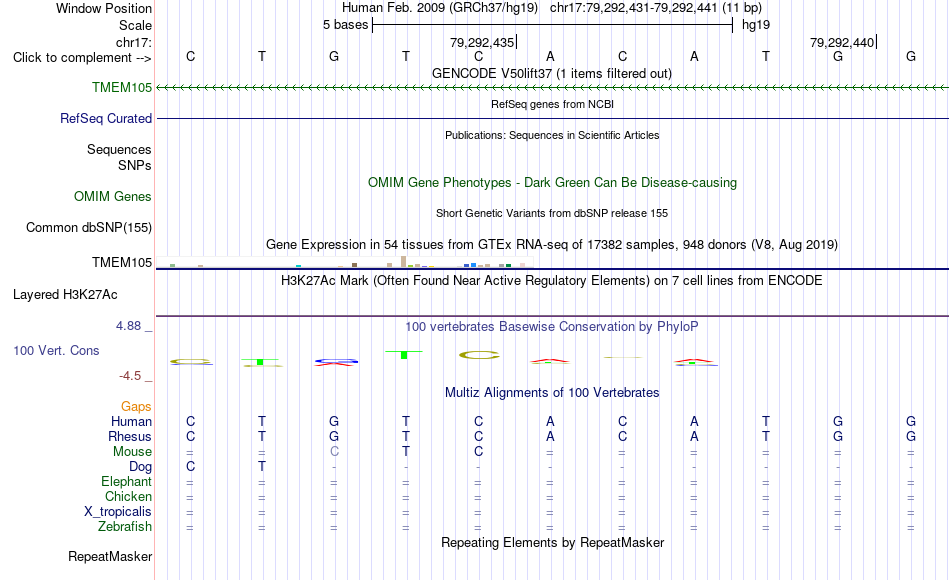The image size is (950, 580).
Task: Click the 79,292,435 ruler coordinate
Action: pos(482,42)
